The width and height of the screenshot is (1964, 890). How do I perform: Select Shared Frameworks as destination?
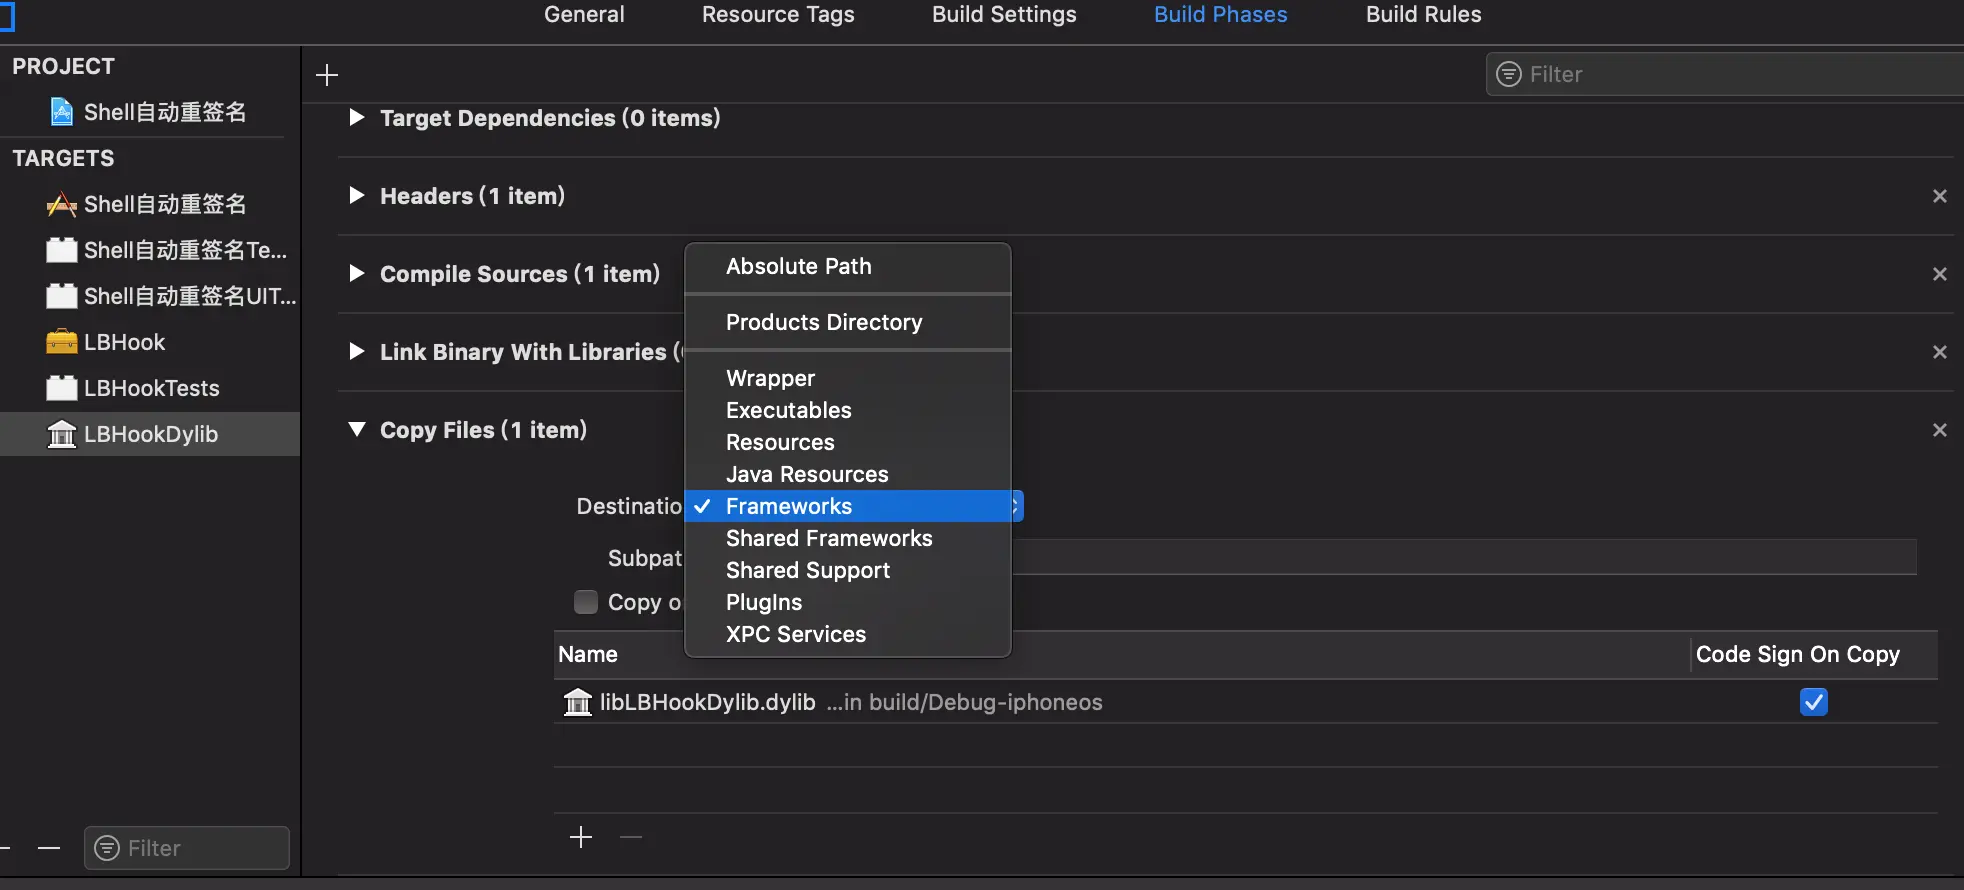[x=829, y=538]
